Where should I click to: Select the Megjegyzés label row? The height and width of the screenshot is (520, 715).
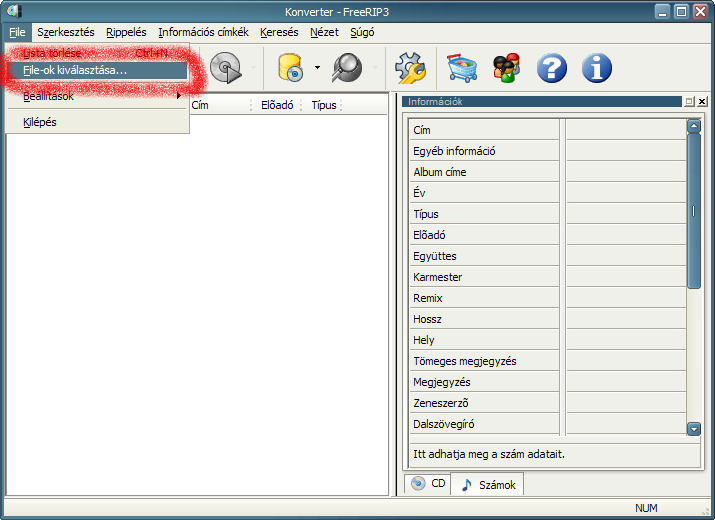point(484,382)
